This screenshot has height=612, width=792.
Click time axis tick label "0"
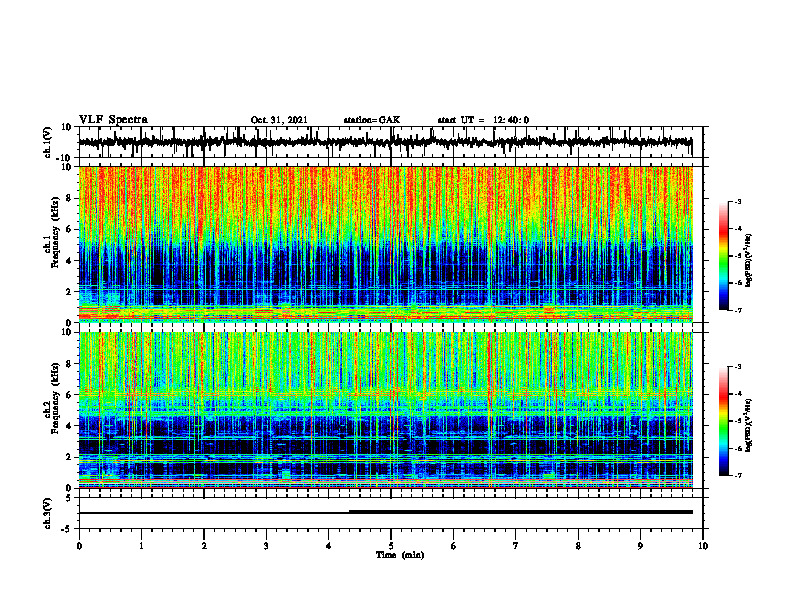79,546
